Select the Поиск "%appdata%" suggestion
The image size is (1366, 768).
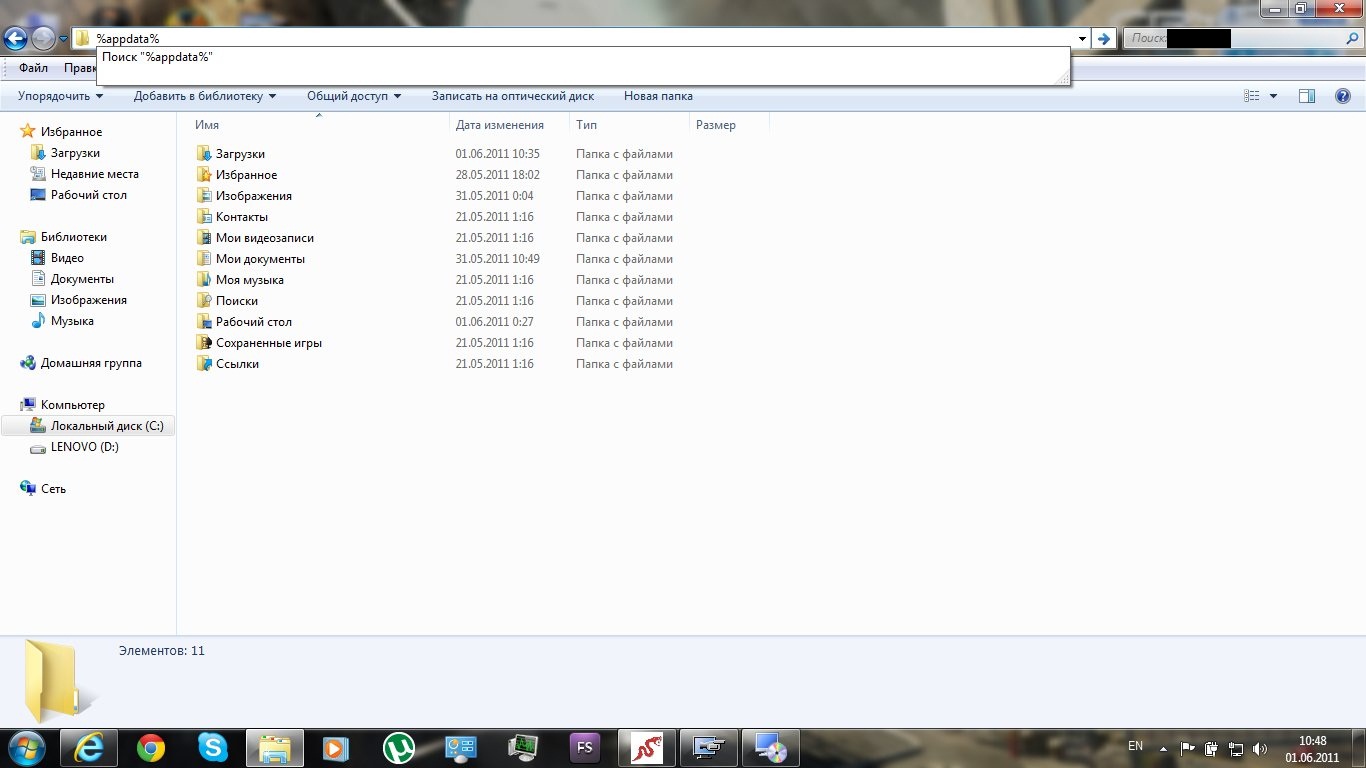click(x=157, y=58)
